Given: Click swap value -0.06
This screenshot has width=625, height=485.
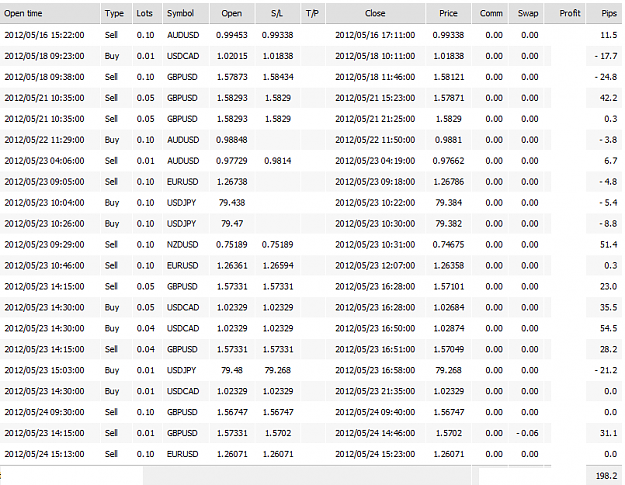Looking at the screenshot, I should 527,433.
